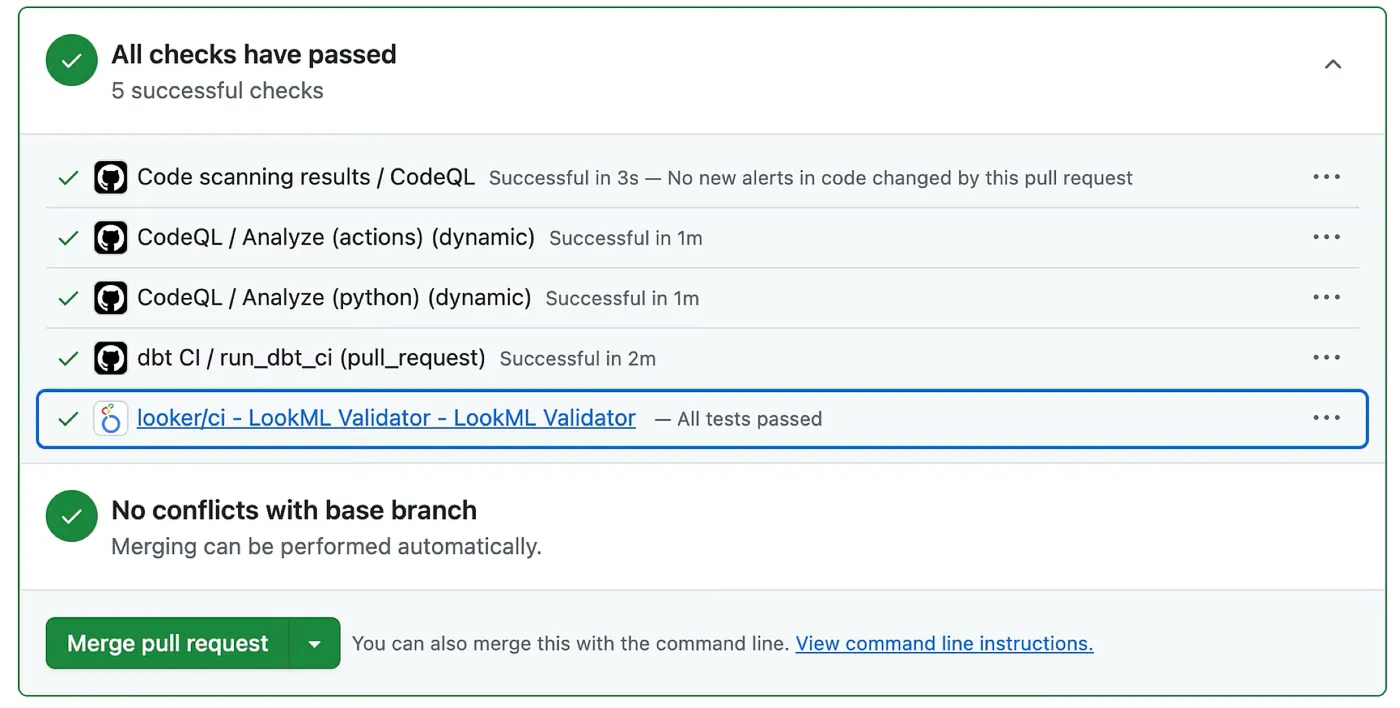Open View command line instructions link
The width and height of the screenshot is (1400, 708).
coord(943,643)
